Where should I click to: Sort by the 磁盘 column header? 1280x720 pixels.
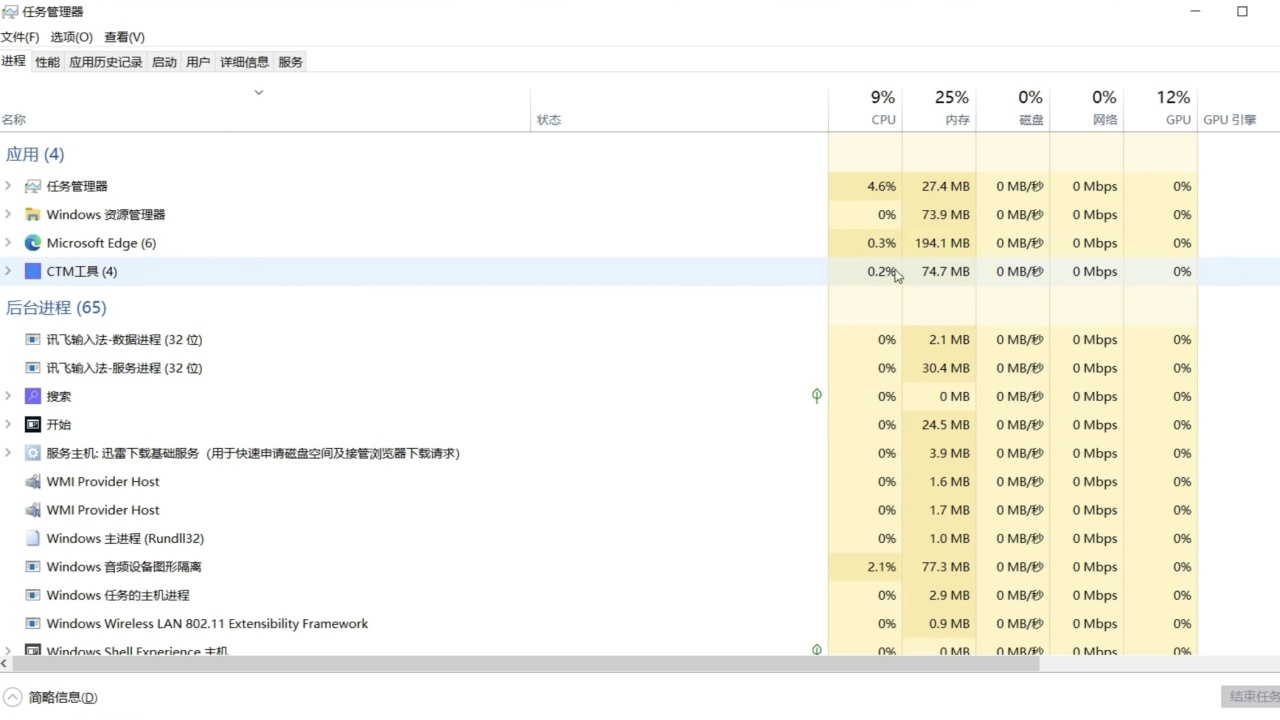(1013, 109)
